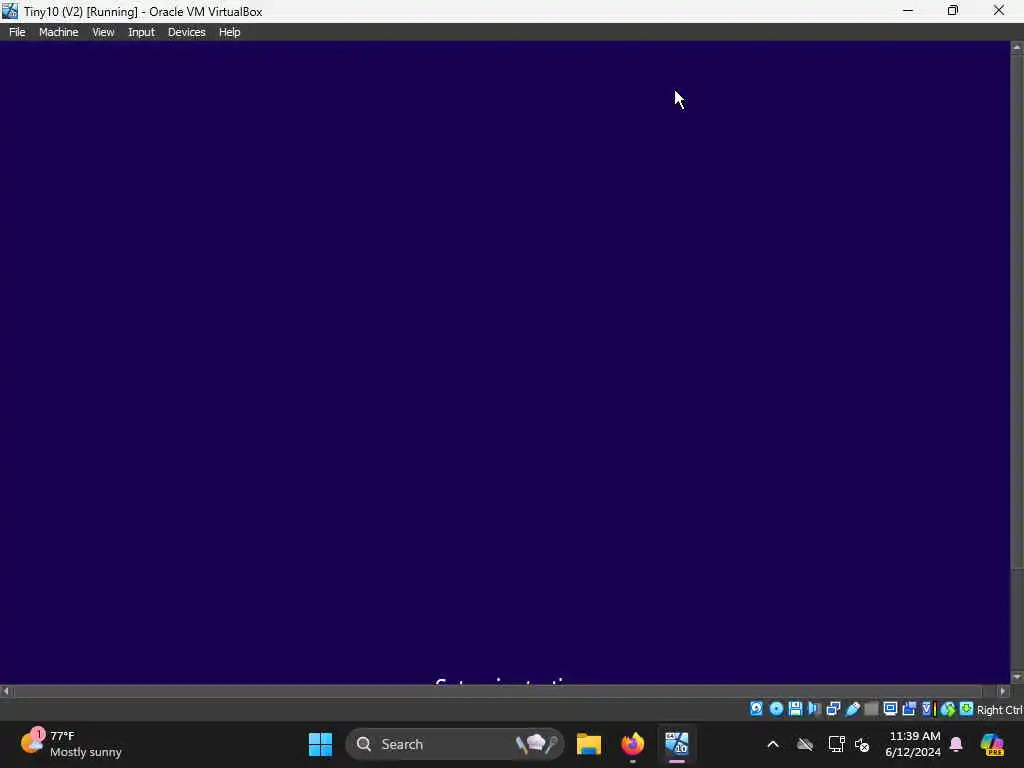
Task: Open the Machine menu
Action: pos(58,32)
